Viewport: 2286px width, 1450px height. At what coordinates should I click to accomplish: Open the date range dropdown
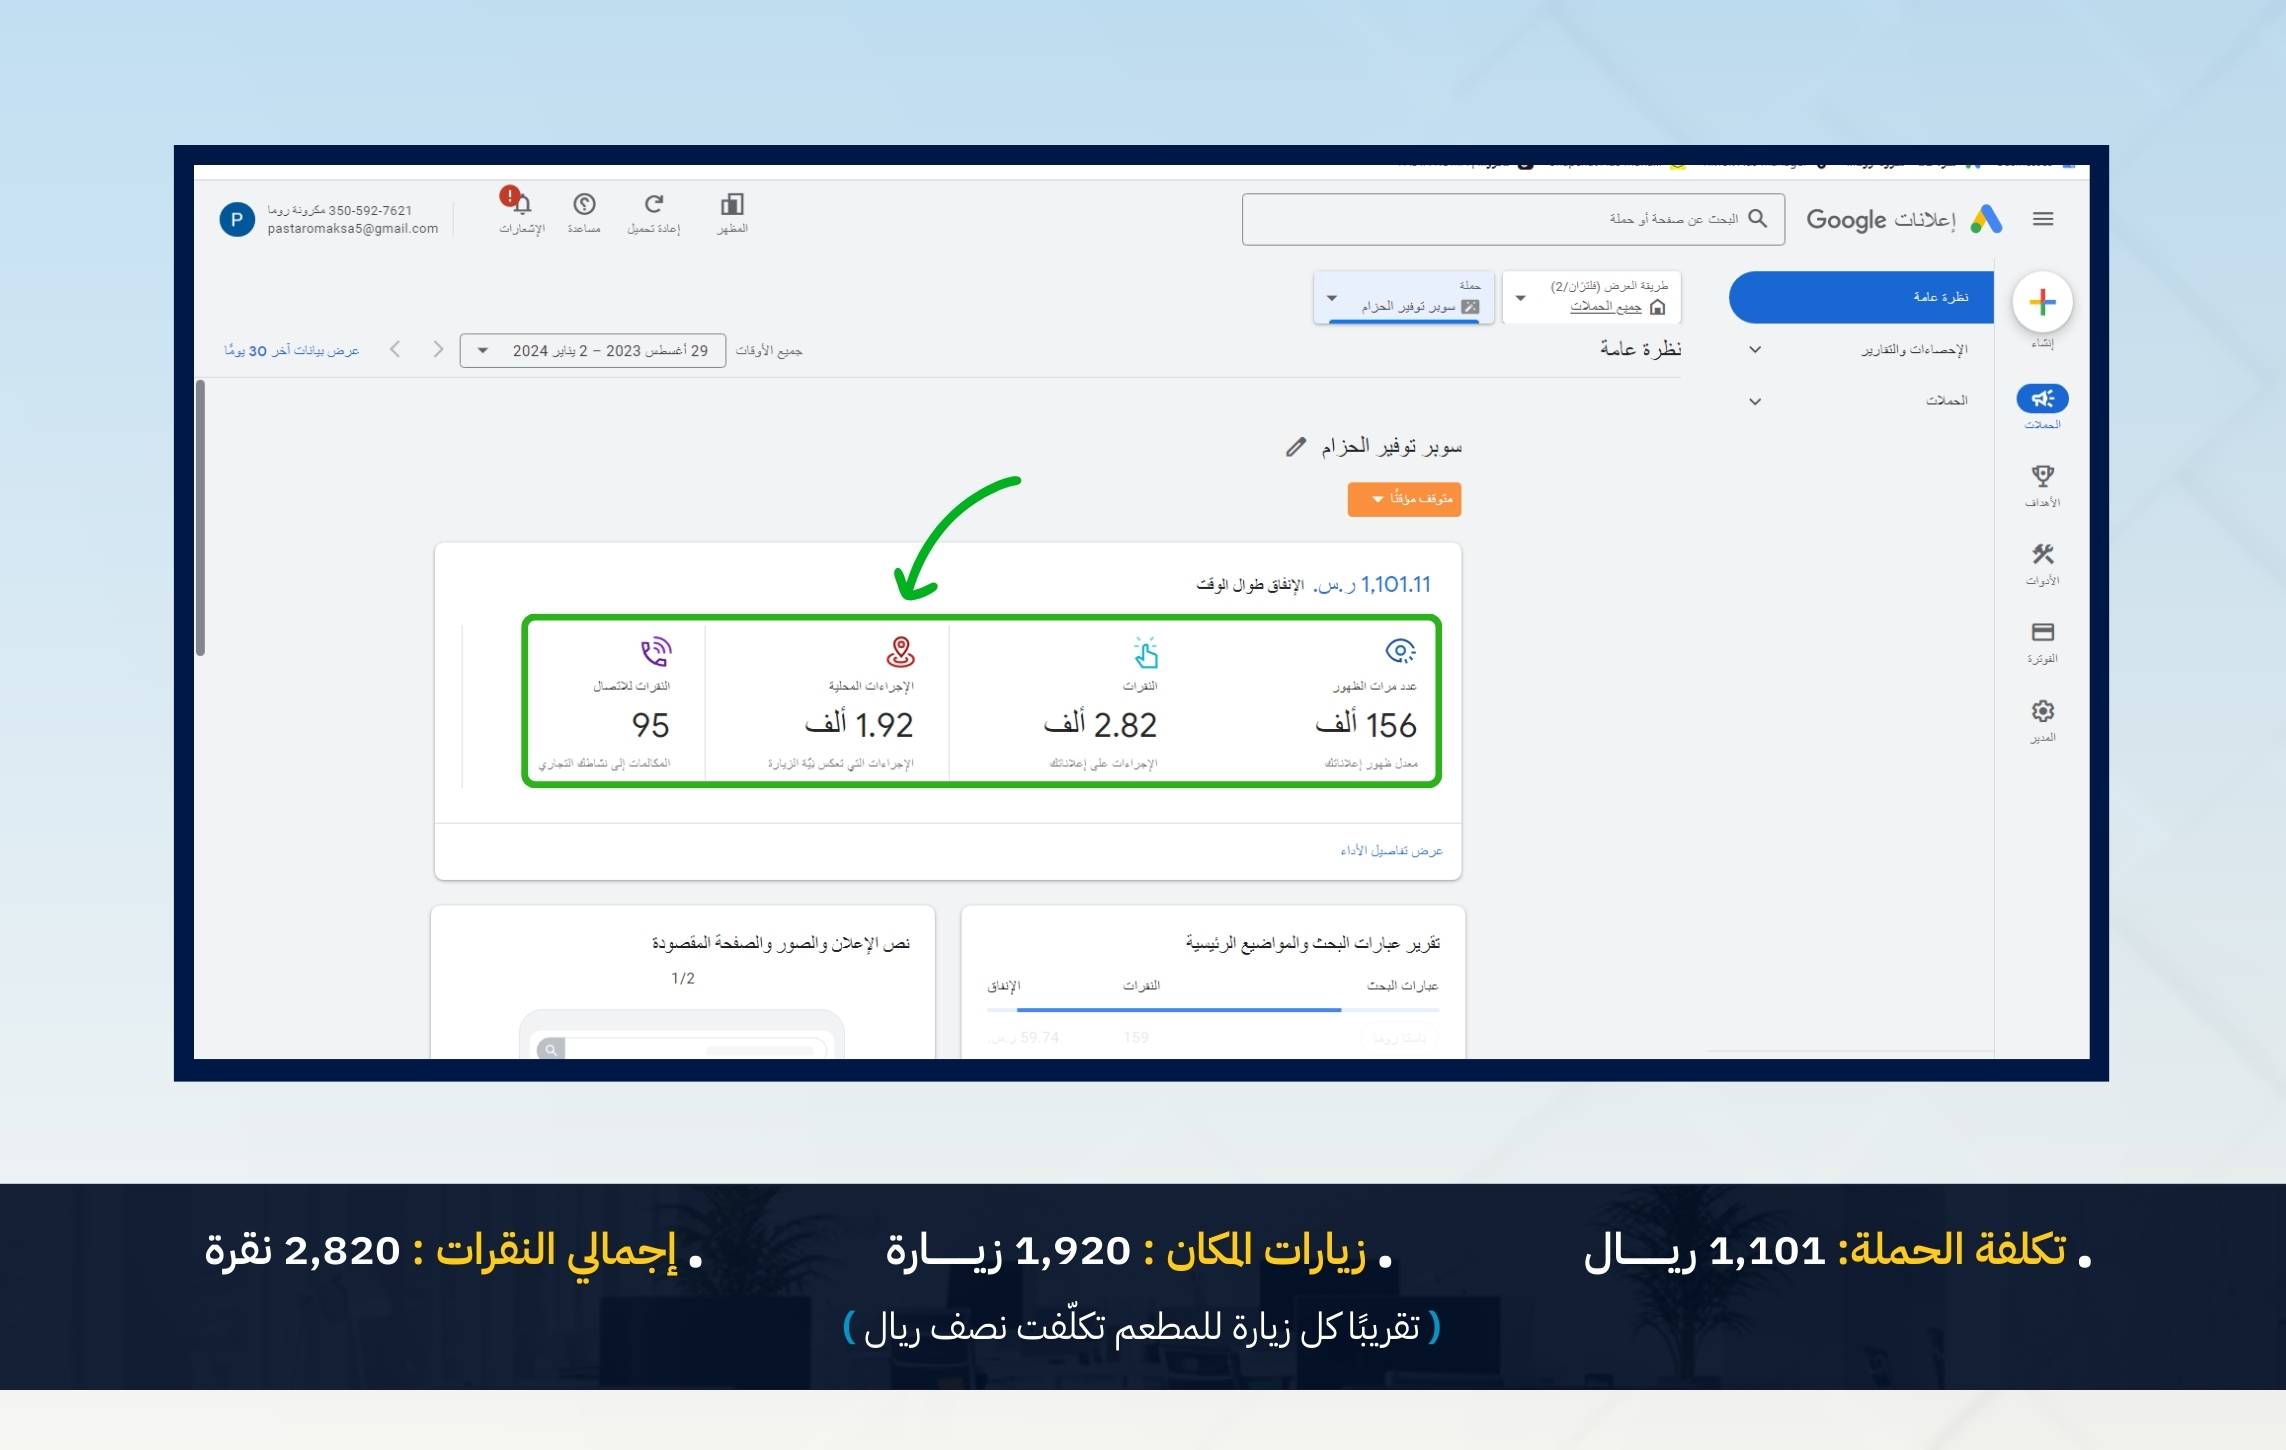593,351
